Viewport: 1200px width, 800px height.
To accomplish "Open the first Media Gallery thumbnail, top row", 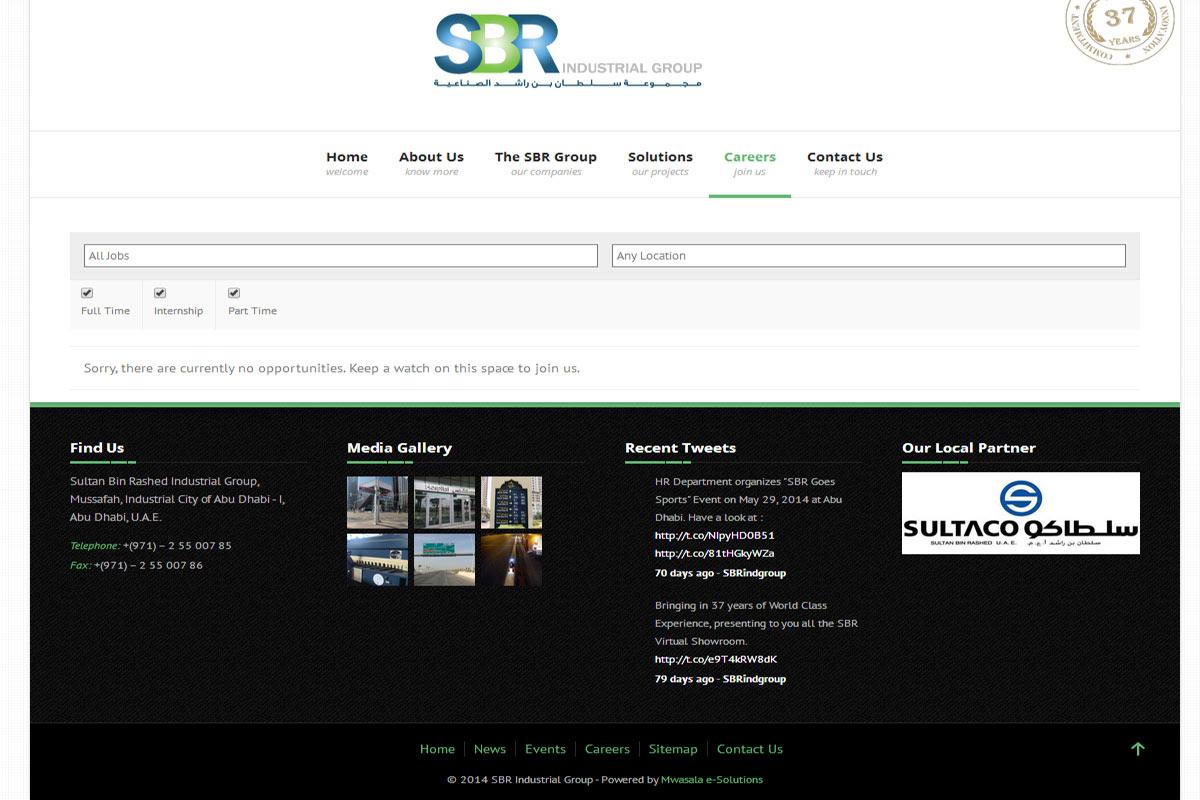I will pos(377,502).
